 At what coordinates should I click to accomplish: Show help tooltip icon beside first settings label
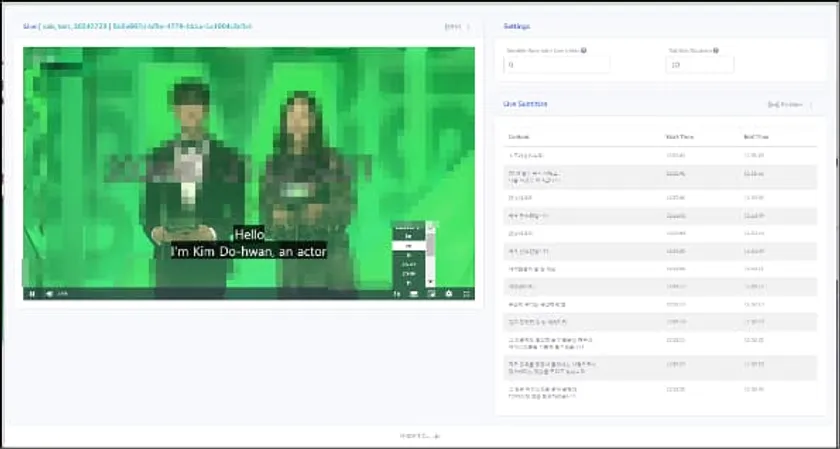point(583,50)
